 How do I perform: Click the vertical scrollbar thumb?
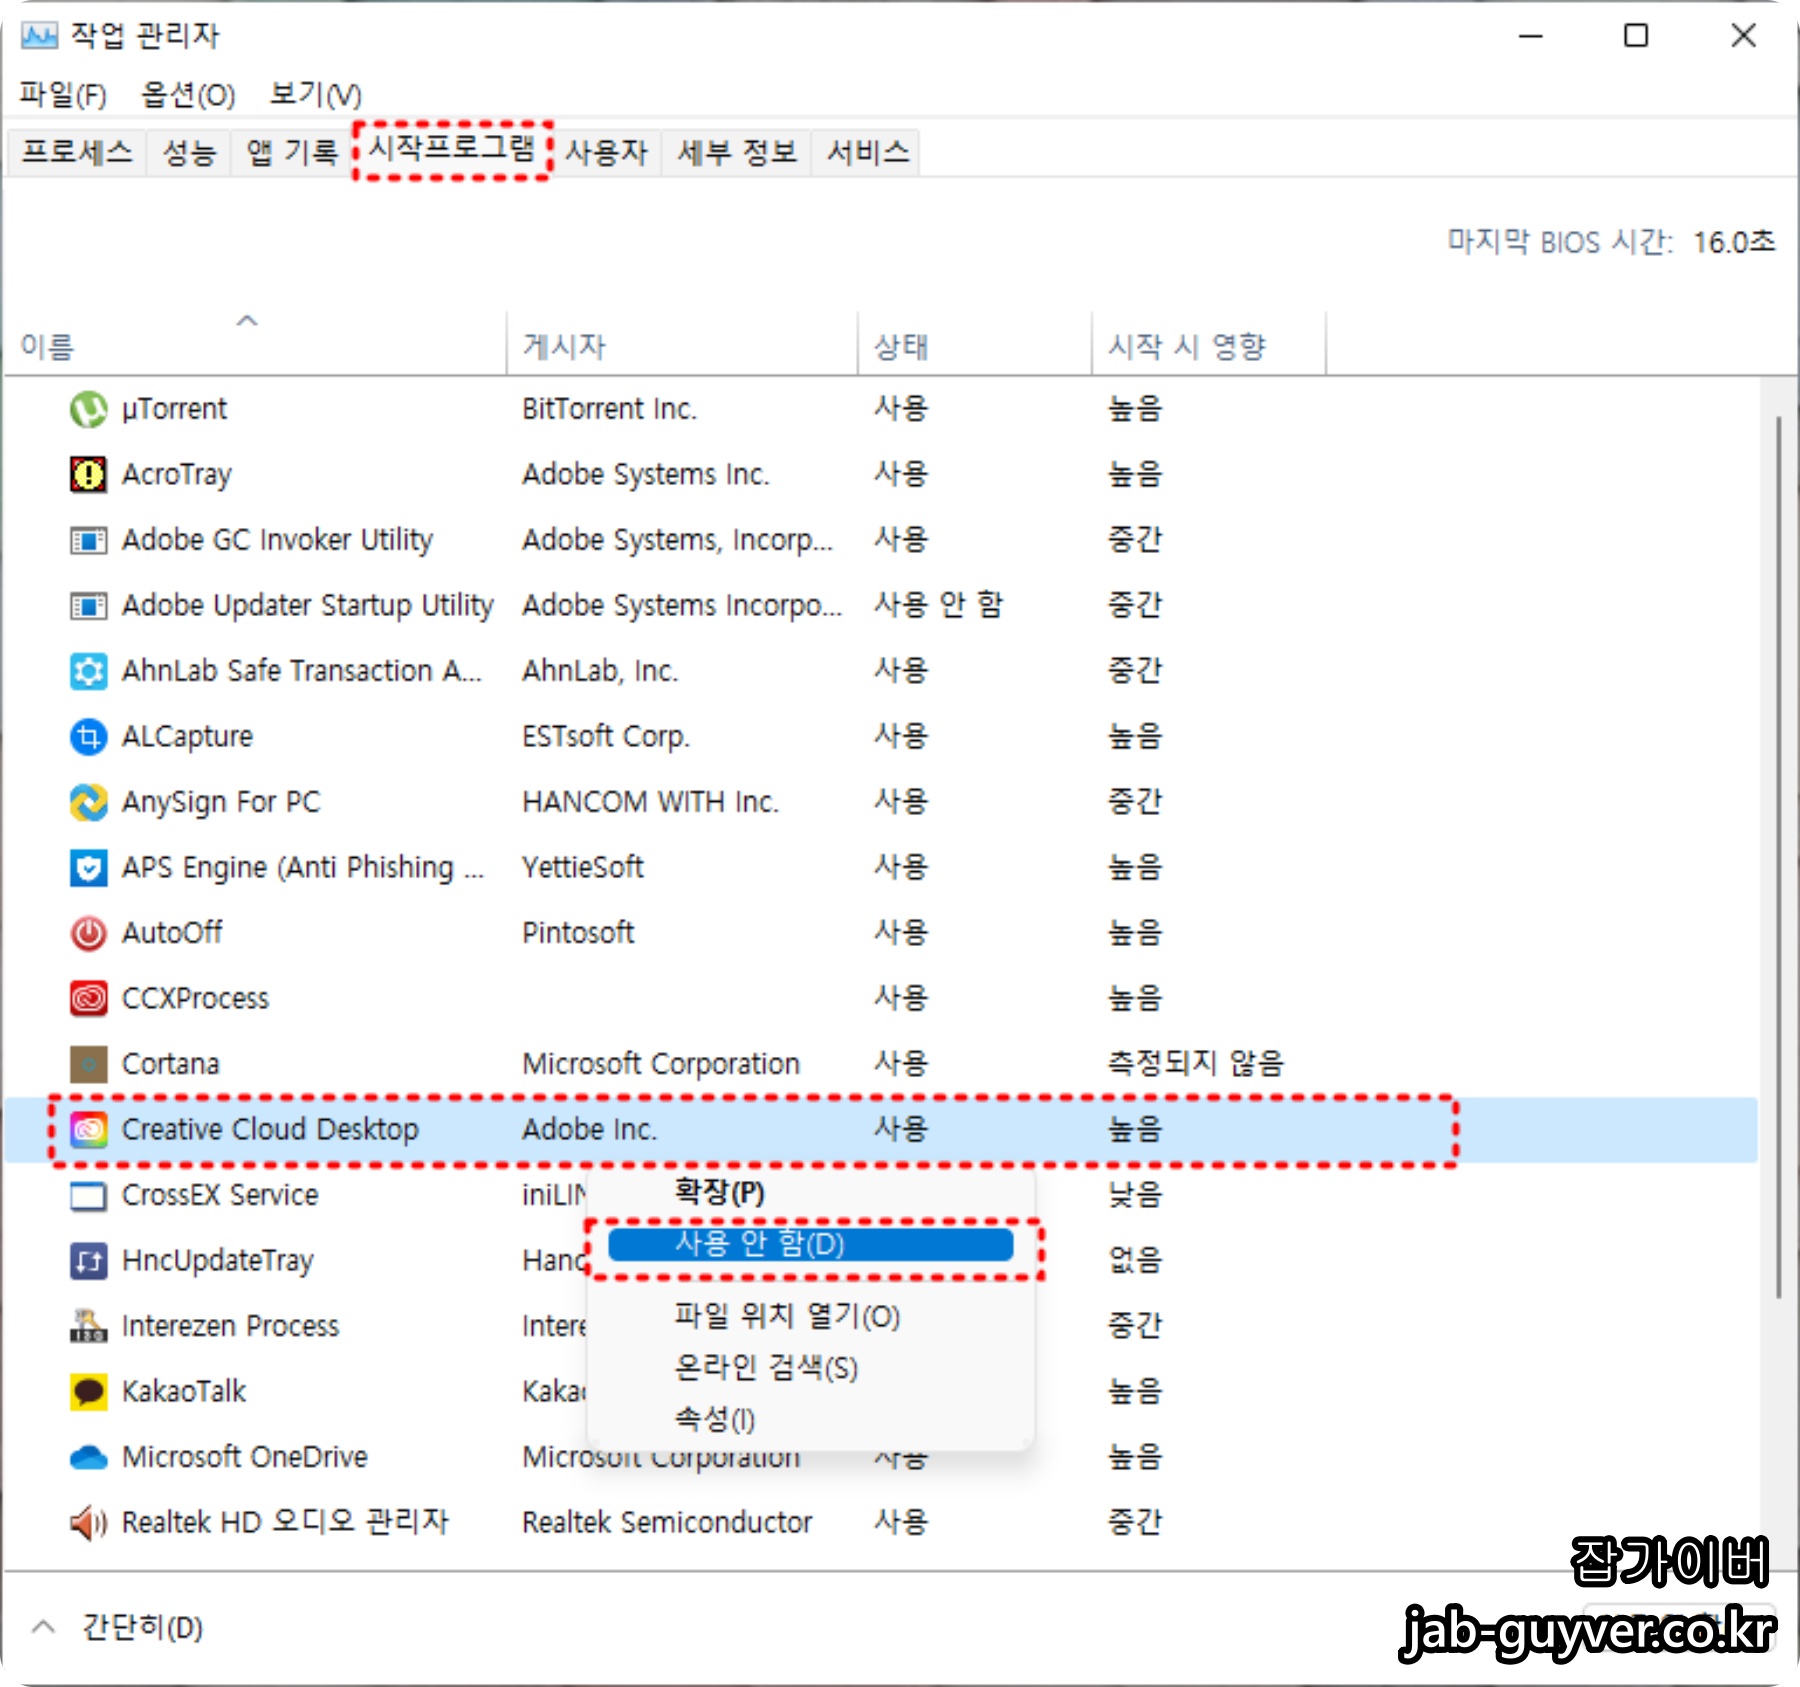1778,858
